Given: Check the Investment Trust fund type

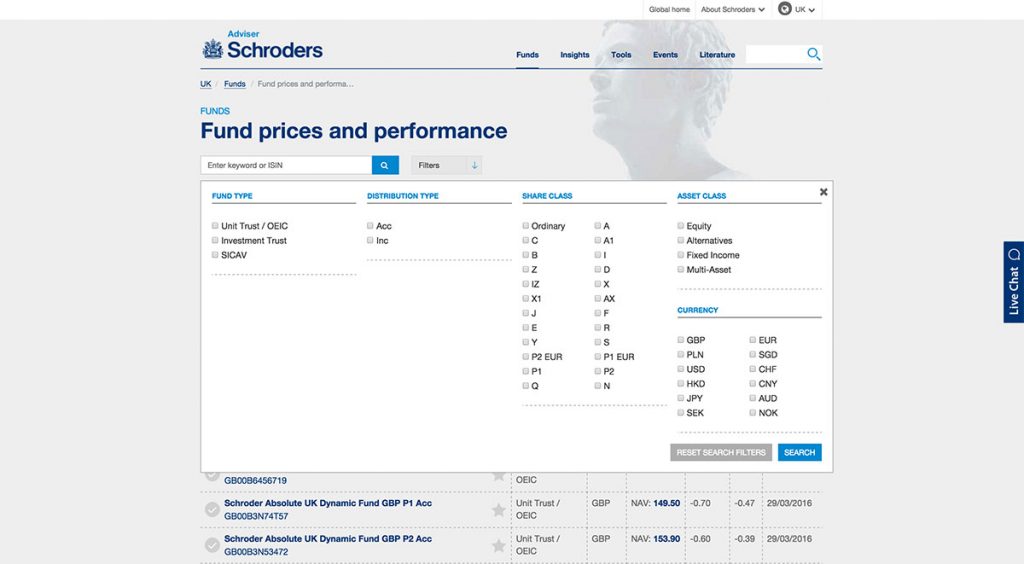Looking at the screenshot, I should point(215,240).
